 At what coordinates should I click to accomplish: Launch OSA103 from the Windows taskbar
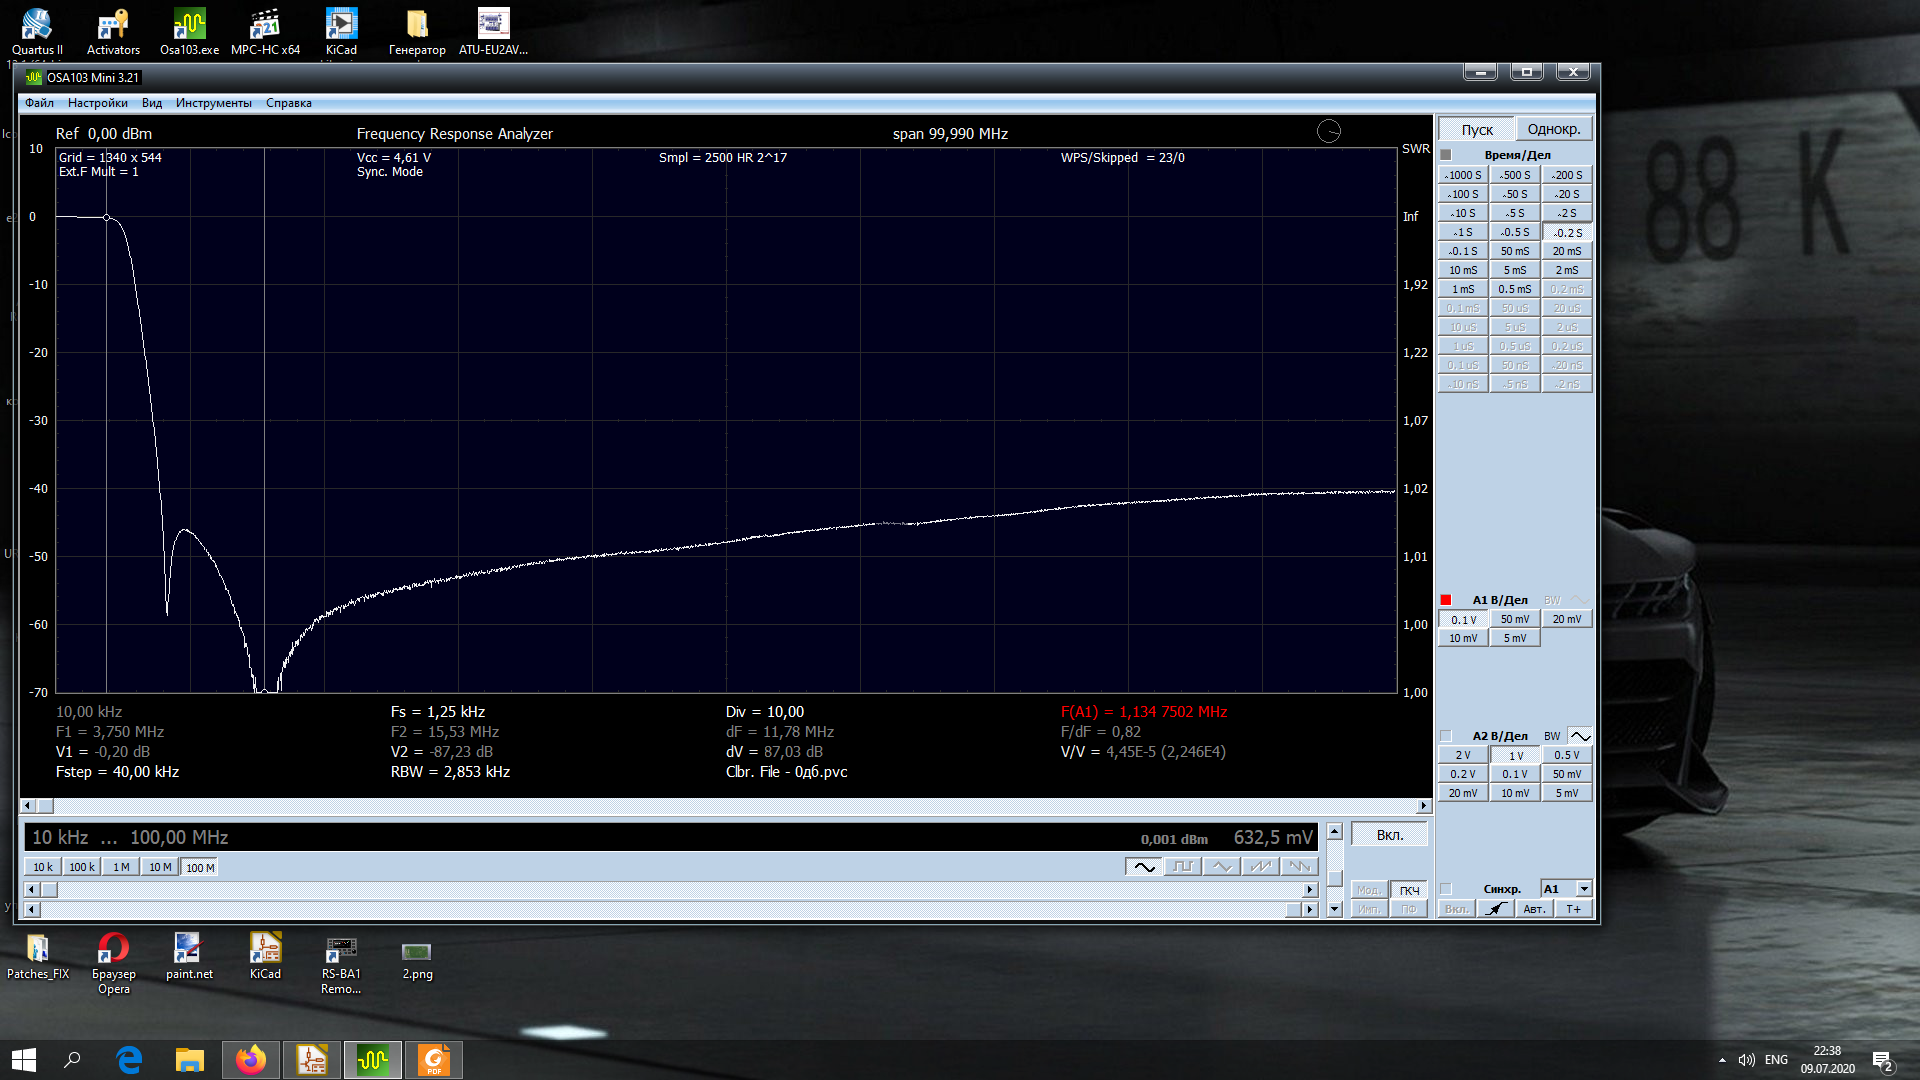click(x=373, y=1059)
